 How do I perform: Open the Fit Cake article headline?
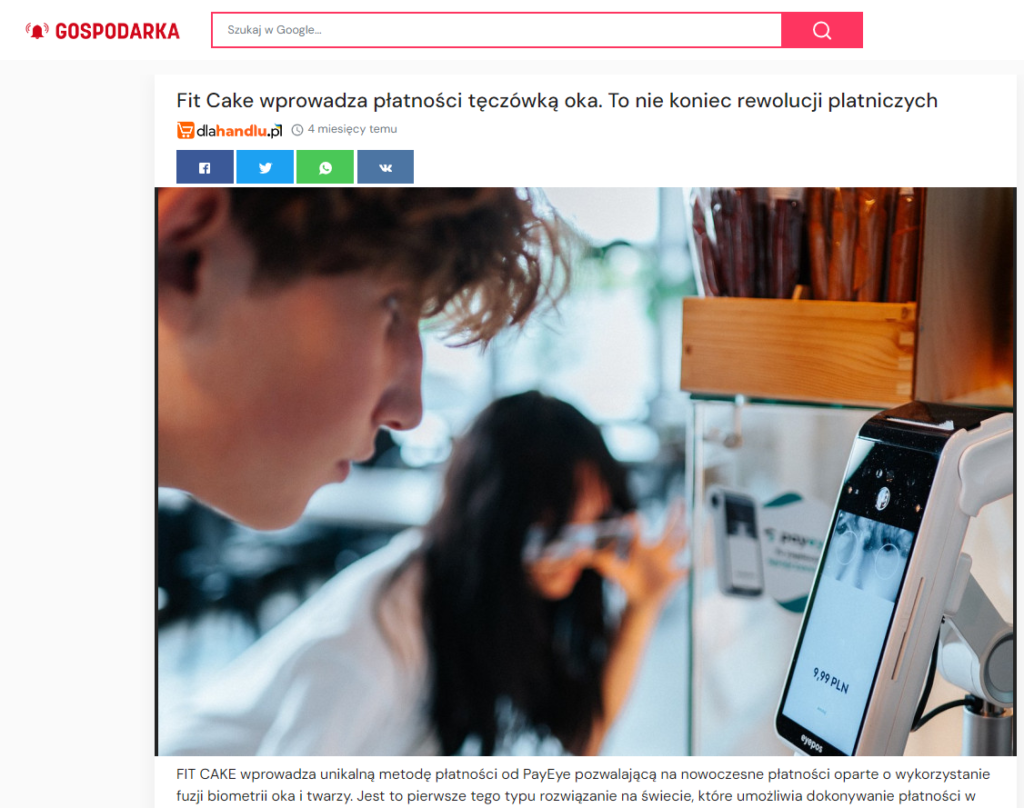[556, 101]
